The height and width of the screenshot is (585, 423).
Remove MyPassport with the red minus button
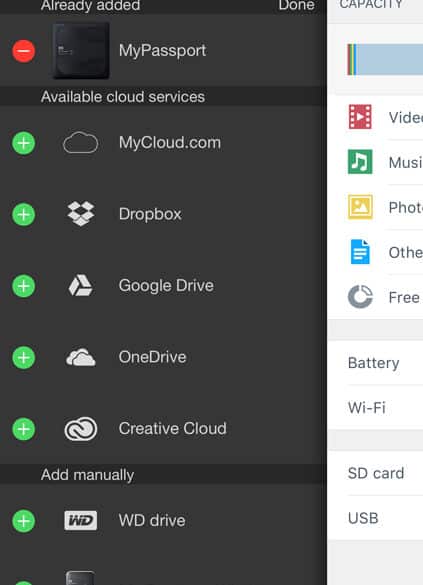point(24,51)
